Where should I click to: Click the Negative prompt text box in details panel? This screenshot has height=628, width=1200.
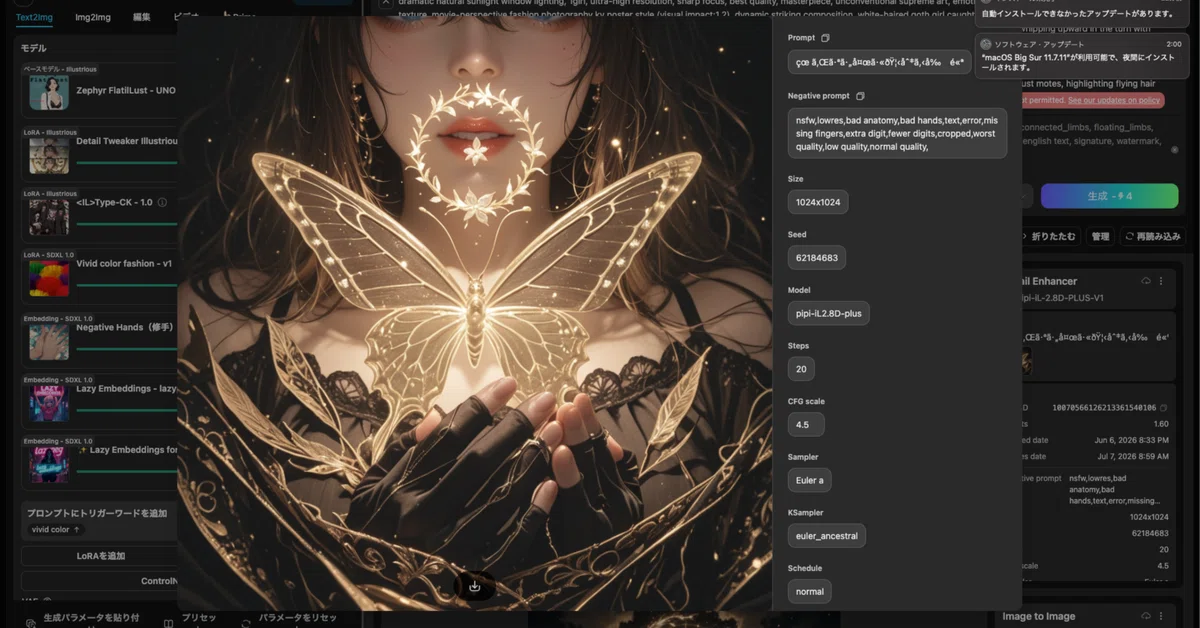tap(897, 133)
